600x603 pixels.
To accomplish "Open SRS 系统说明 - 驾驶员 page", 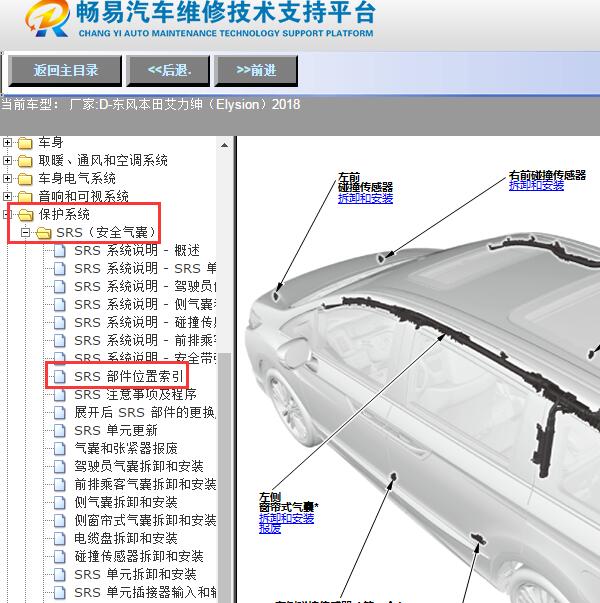I will (145, 287).
